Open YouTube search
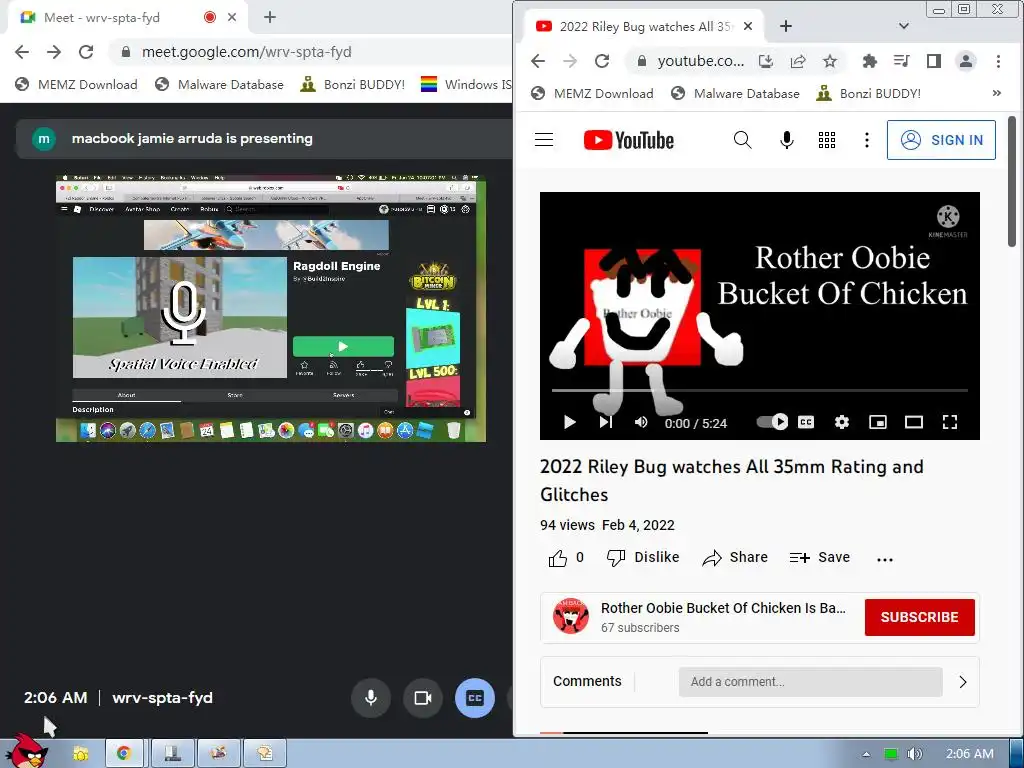1024x768 pixels. pos(743,140)
